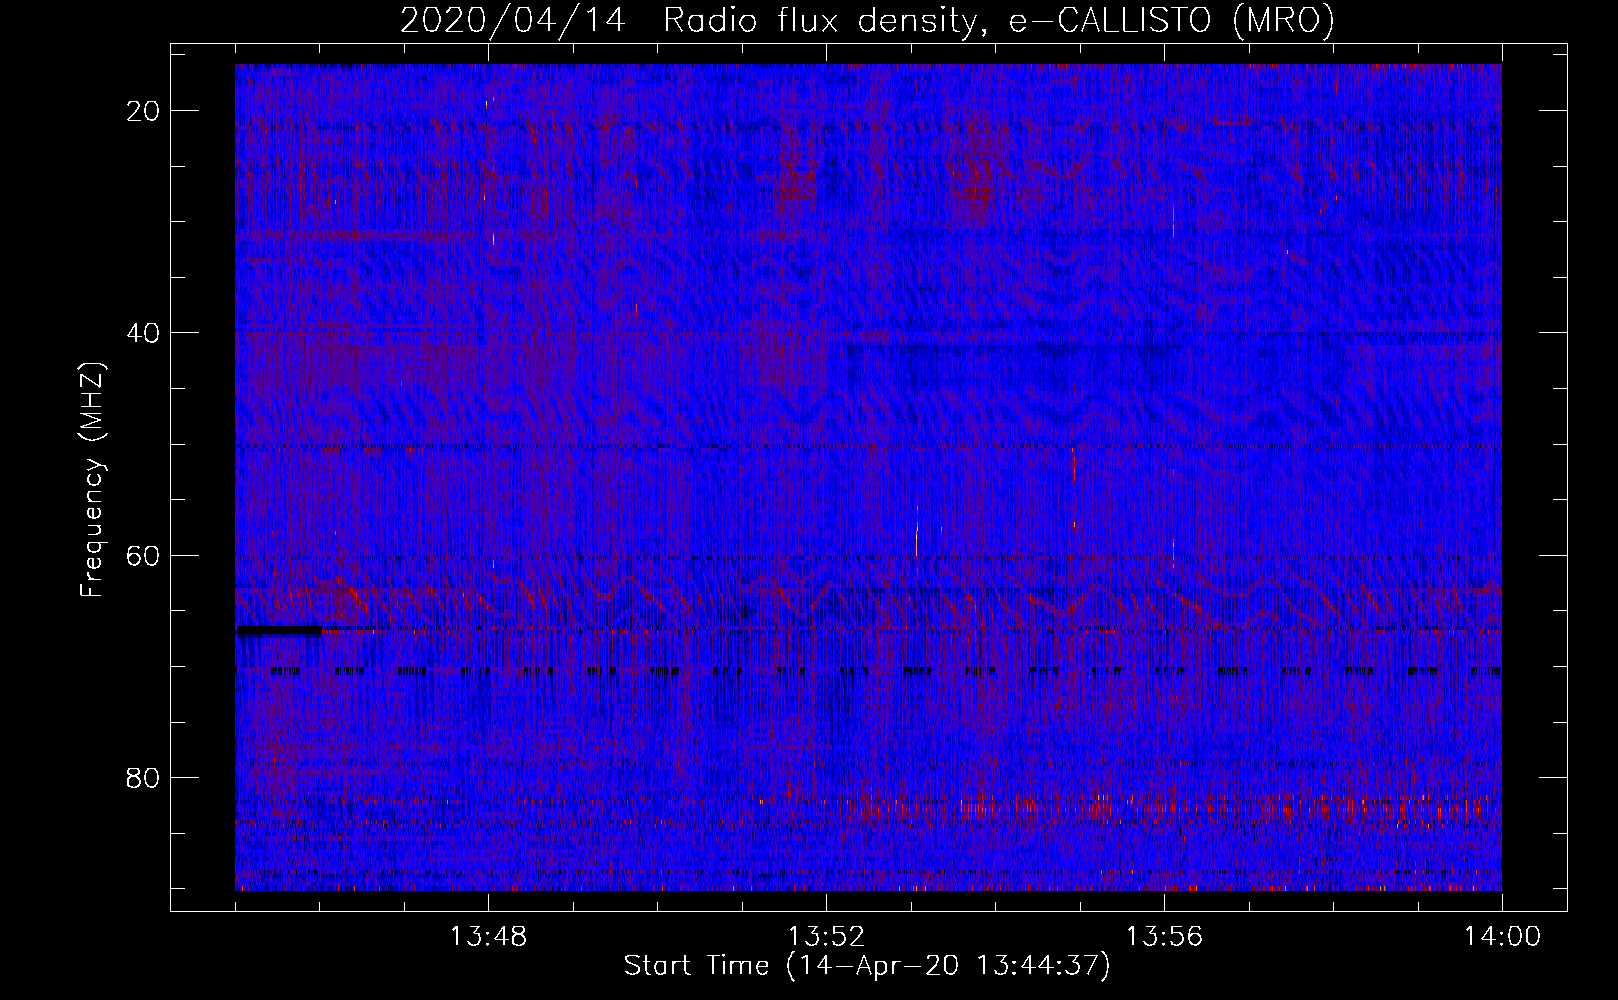1618x1000 pixels.
Task: Click the 13:56 time tick label
Action: click(x=1164, y=937)
